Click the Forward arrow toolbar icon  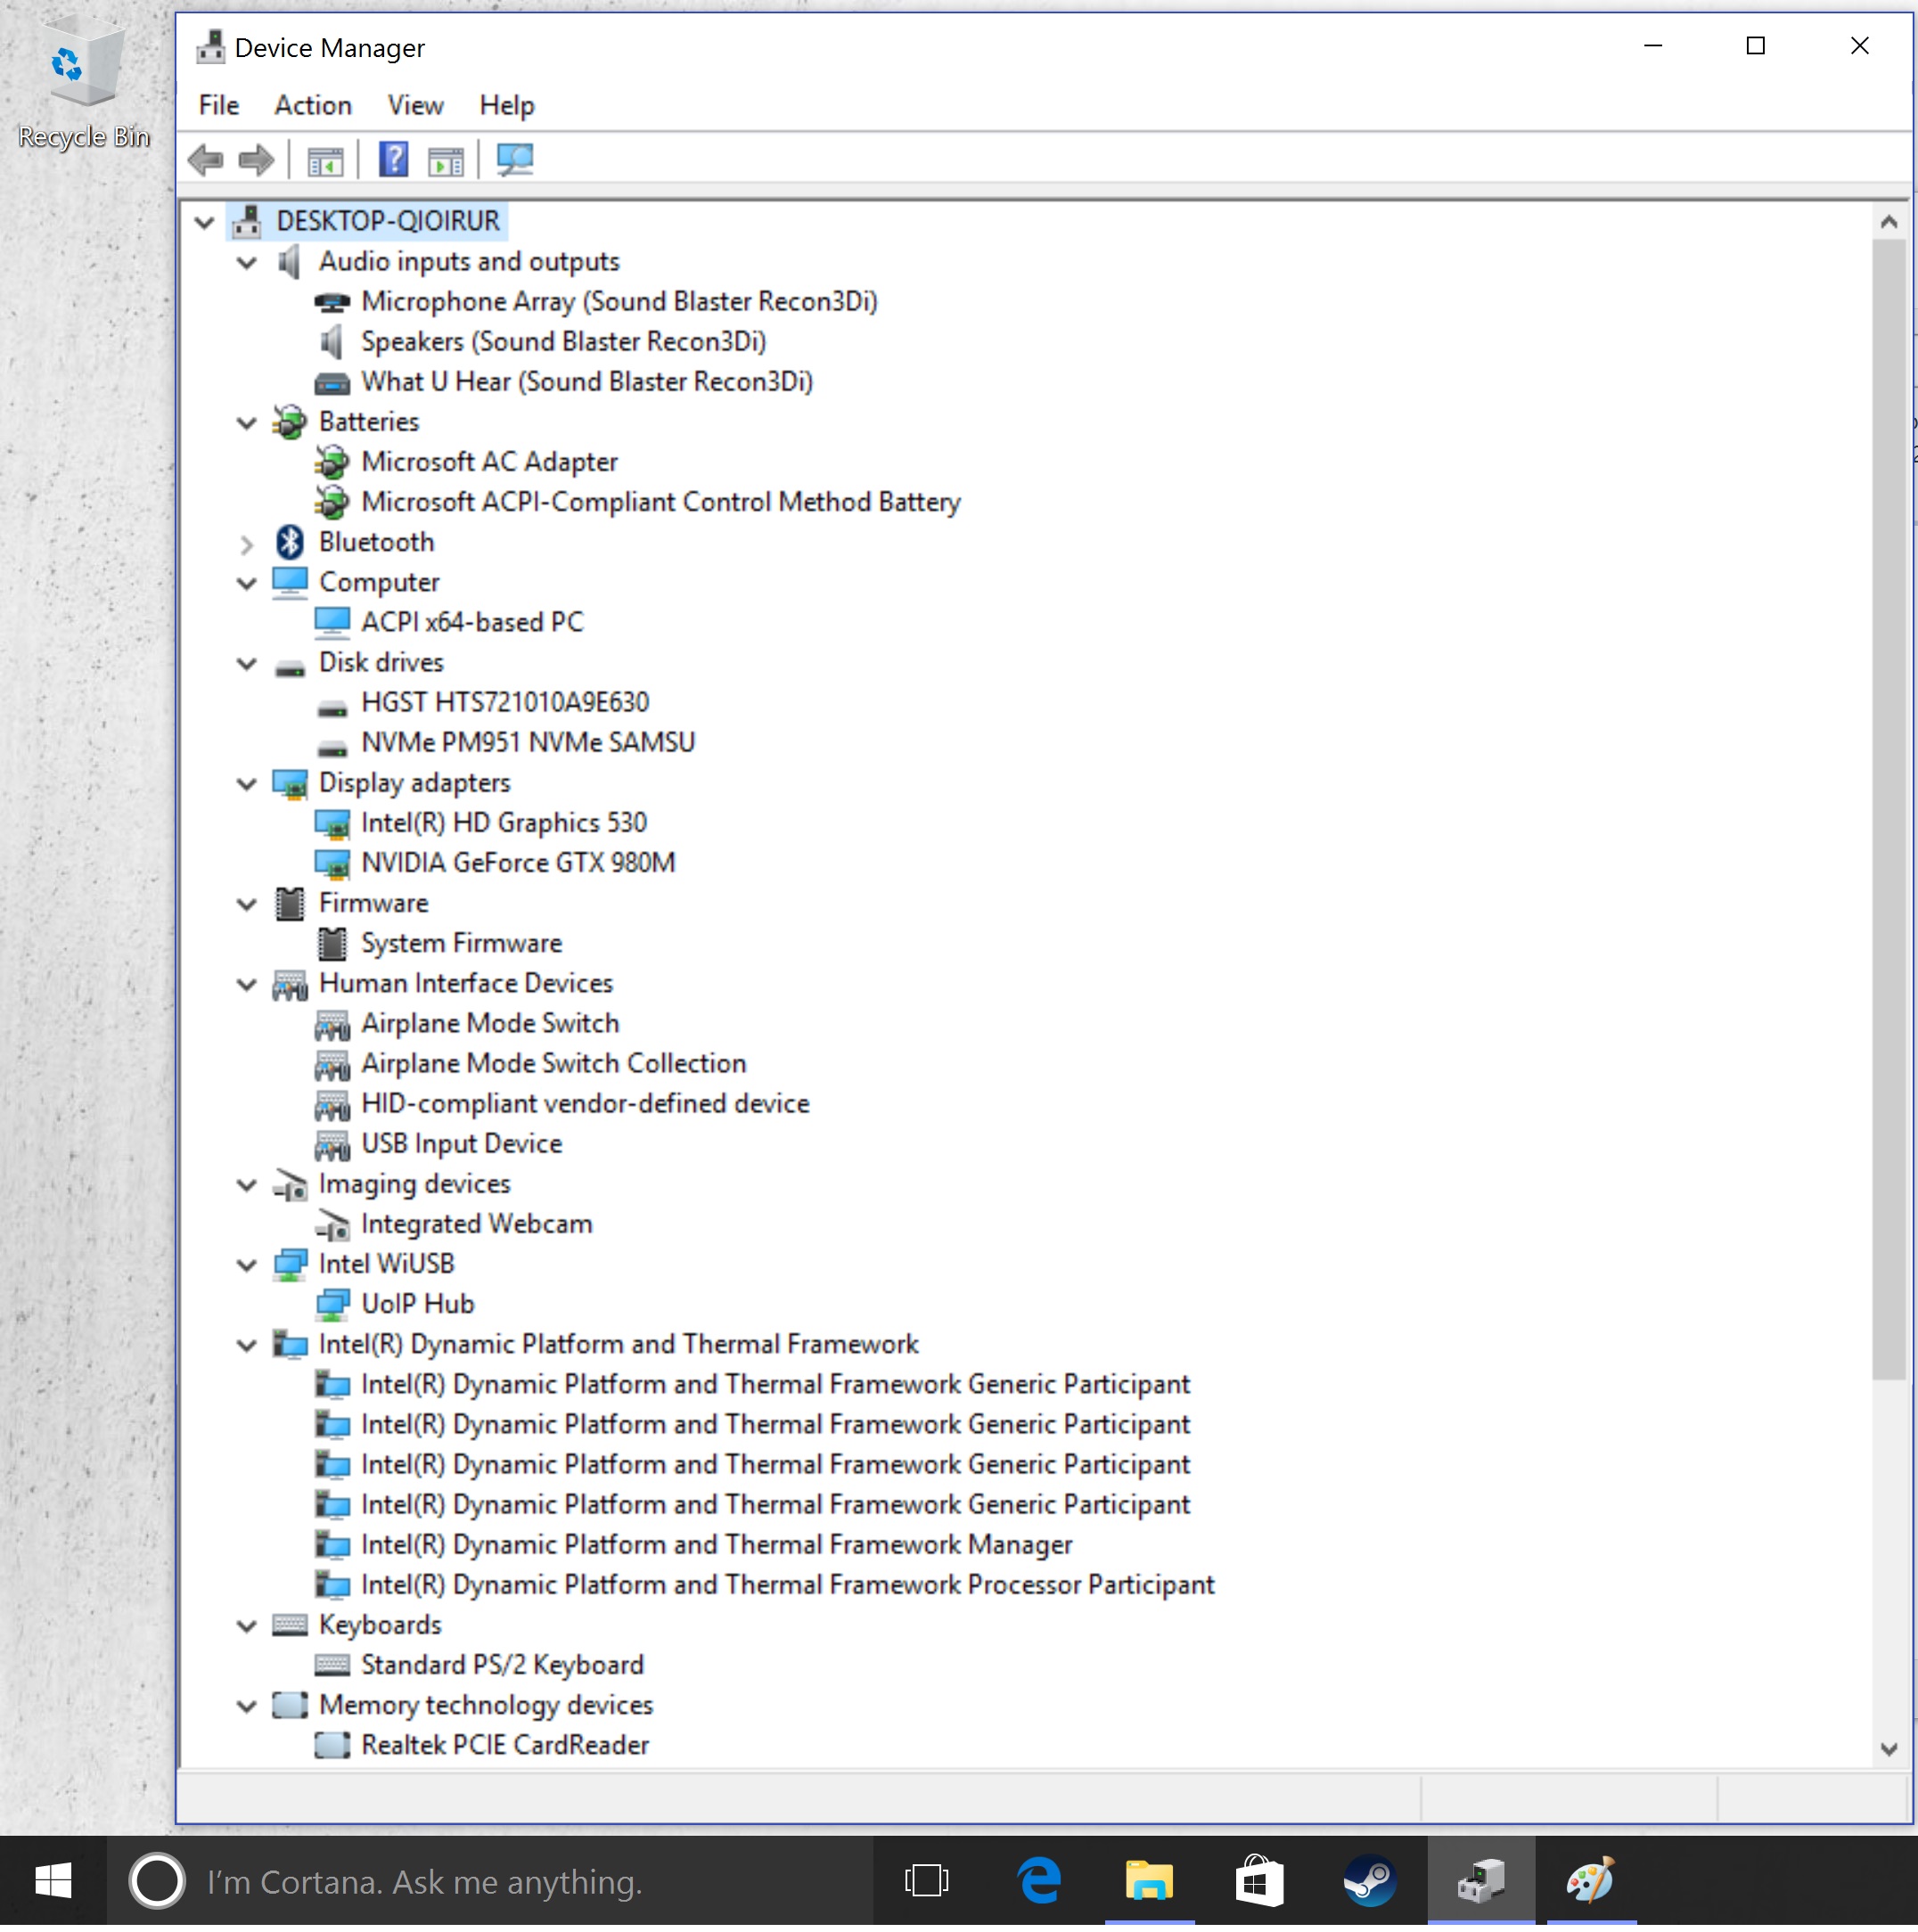256,160
